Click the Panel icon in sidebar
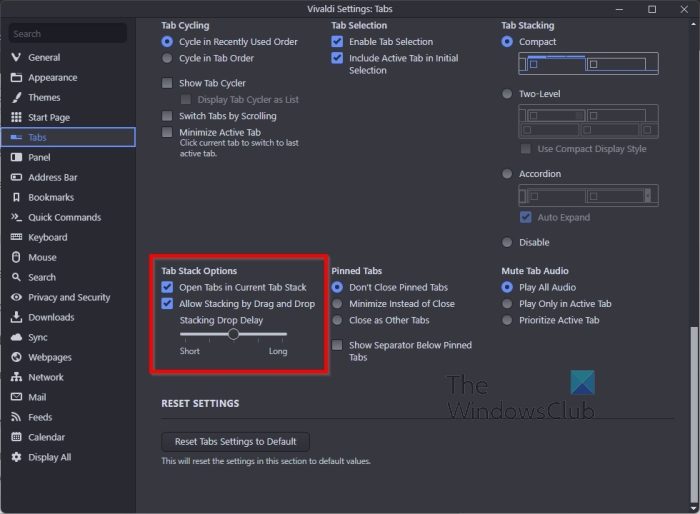The image size is (700, 514). 16,157
